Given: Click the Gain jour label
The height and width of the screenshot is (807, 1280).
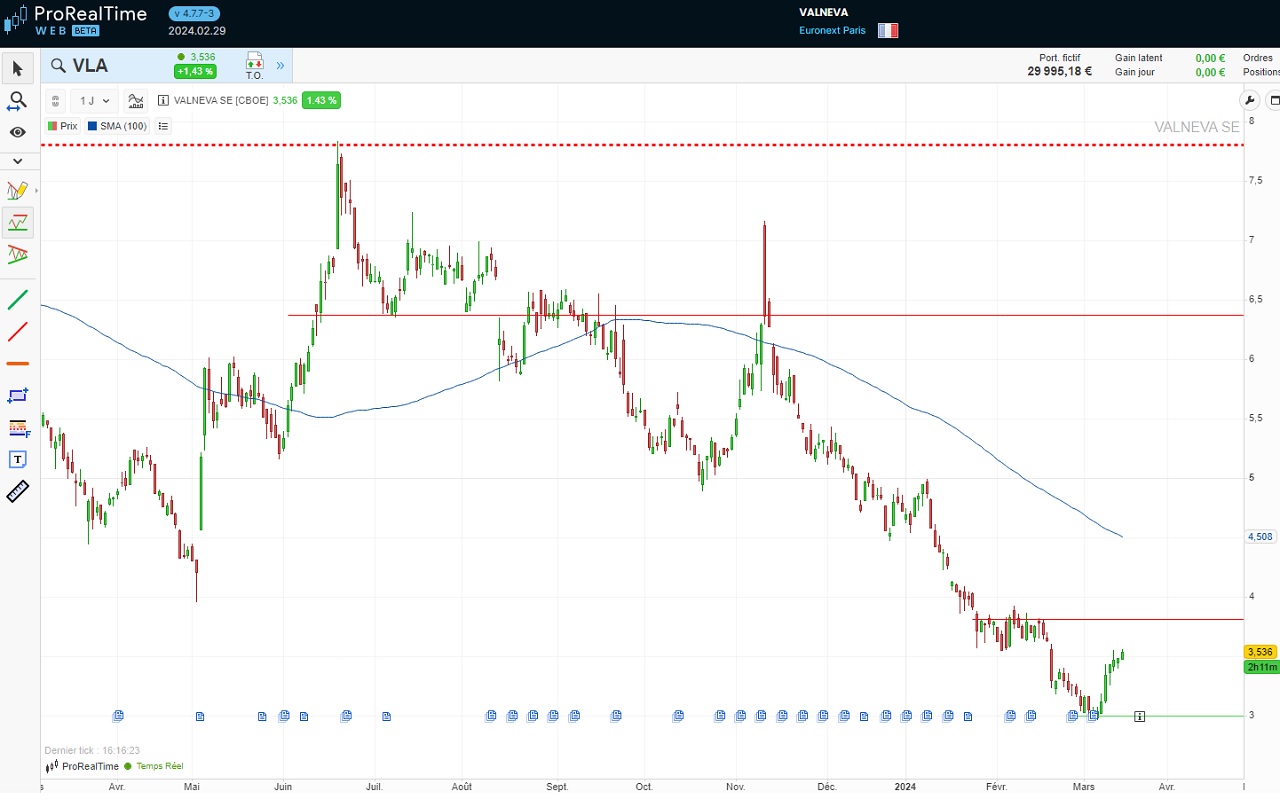Looking at the screenshot, I should click(x=1135, y=72).
